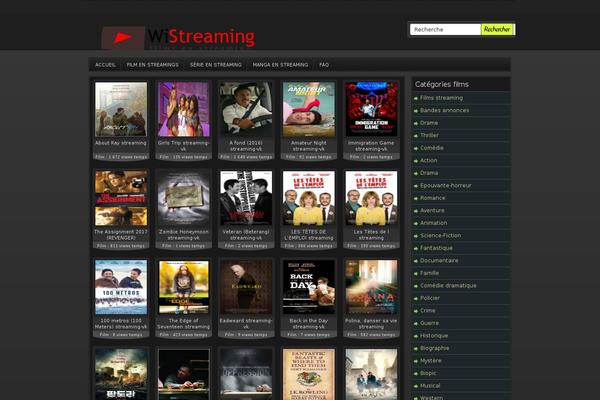The width and height of the screenshot is (600, 400).
Task: Select the Biopic category
Action: 428,373
